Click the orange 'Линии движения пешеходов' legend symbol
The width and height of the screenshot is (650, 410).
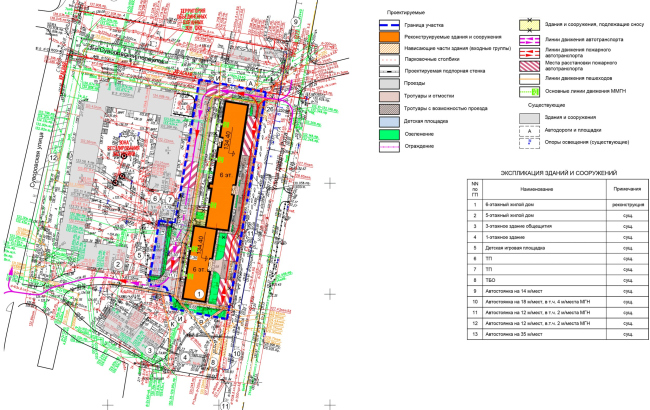click(x=529, y=79)
